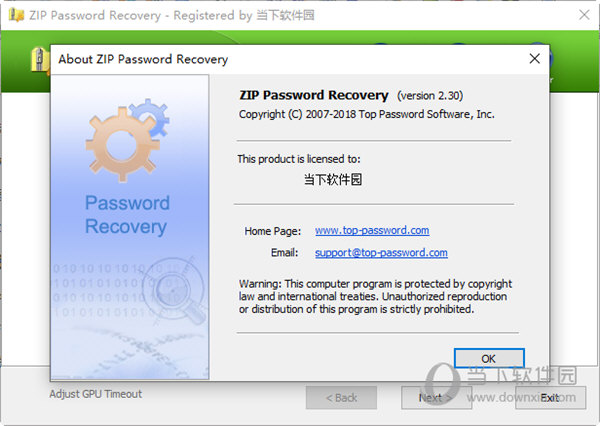Open the Adjust GPU Timeout option

[96, 394]
